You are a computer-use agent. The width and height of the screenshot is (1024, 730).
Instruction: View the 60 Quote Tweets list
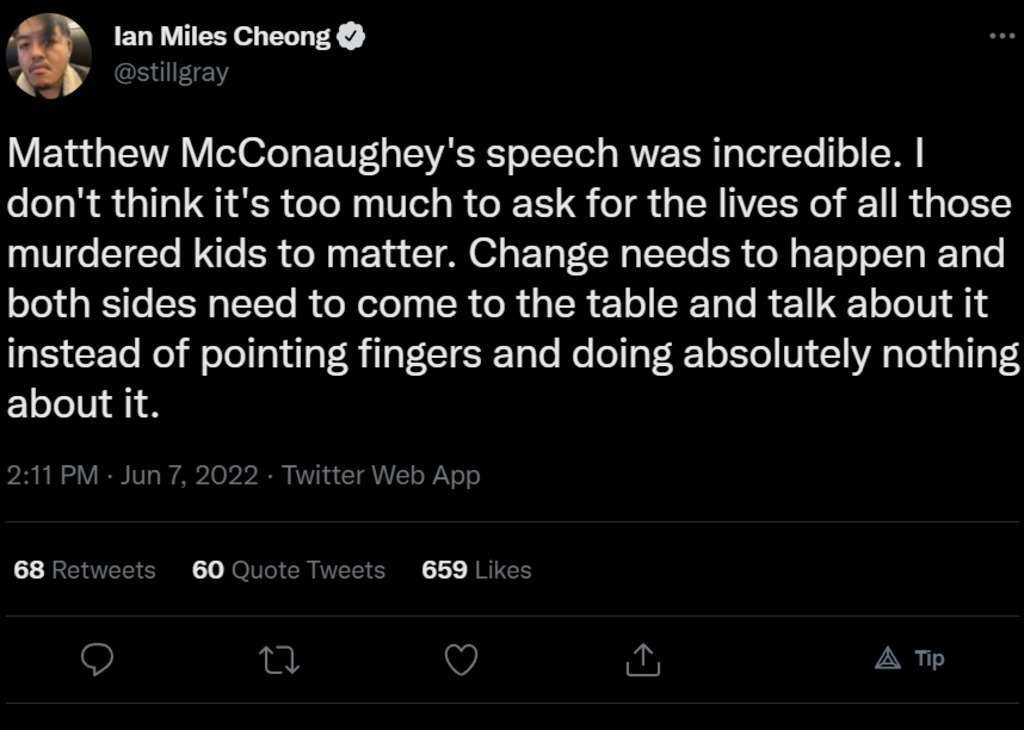pos(288,570)
